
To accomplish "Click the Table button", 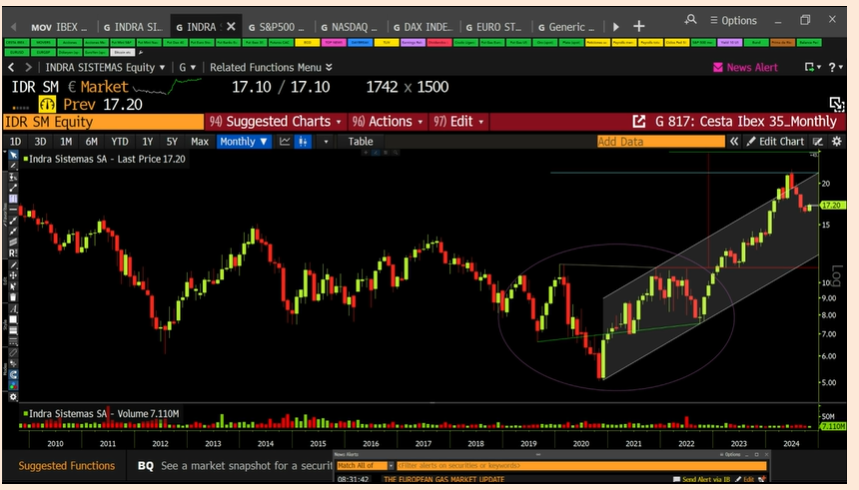I will click(x=360, y=141).
